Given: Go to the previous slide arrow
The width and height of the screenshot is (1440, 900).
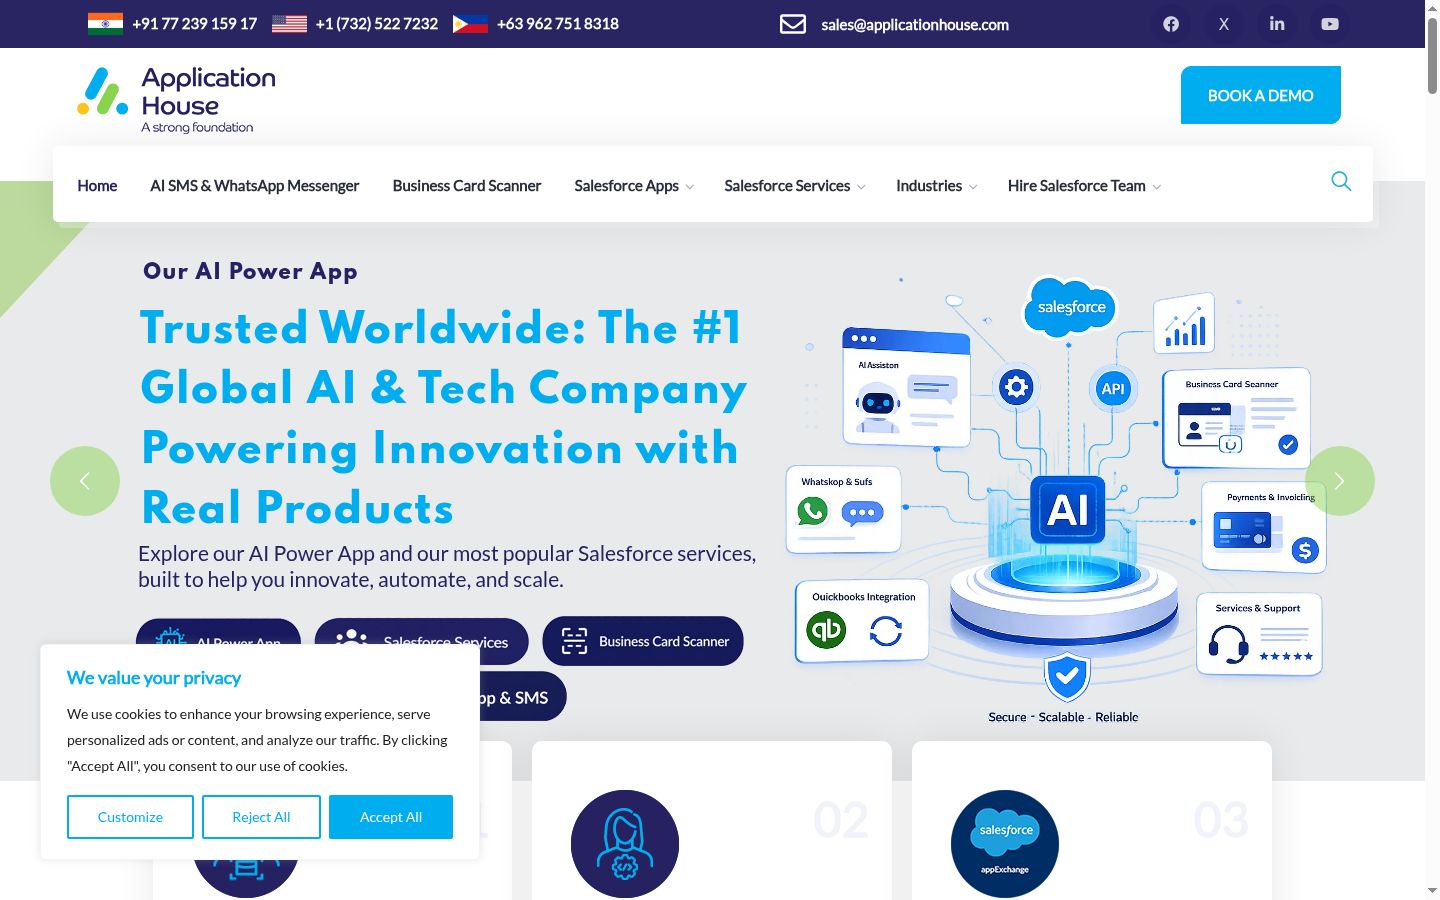Looking at the screenshot, I should pyautogui.click(x=85, y=481).
